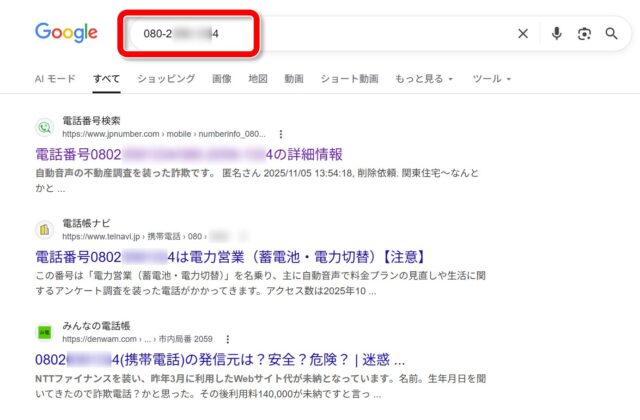The image size is (640, 420).
Task: Expand the もっと見る dropdown
Action: coord(424,78)
